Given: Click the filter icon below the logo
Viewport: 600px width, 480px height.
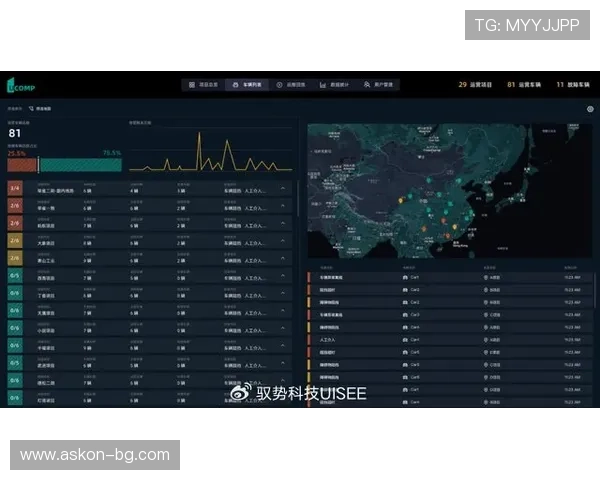Looking at the screenshot, I should pyautogui.click(x=31, y=108).
